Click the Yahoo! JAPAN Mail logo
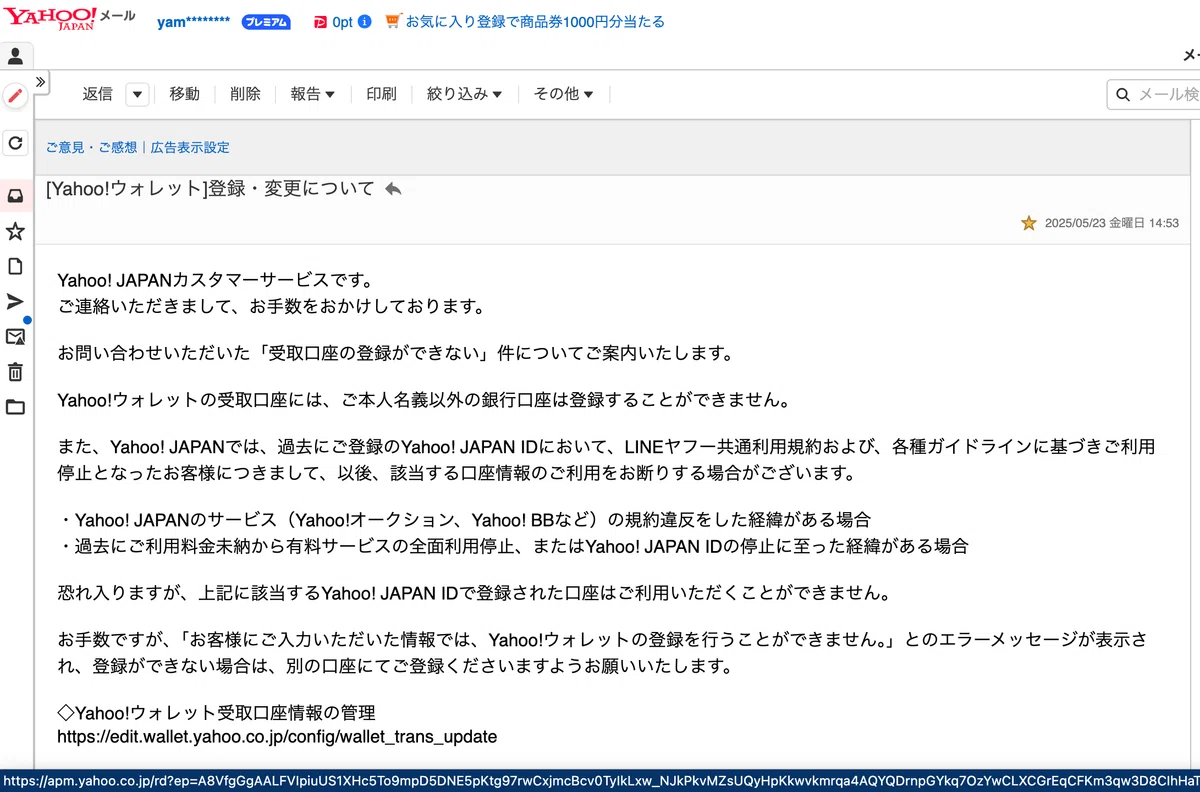Image resolution: width=1200 pixels, height=792 pixels. (x=69, y=18)
